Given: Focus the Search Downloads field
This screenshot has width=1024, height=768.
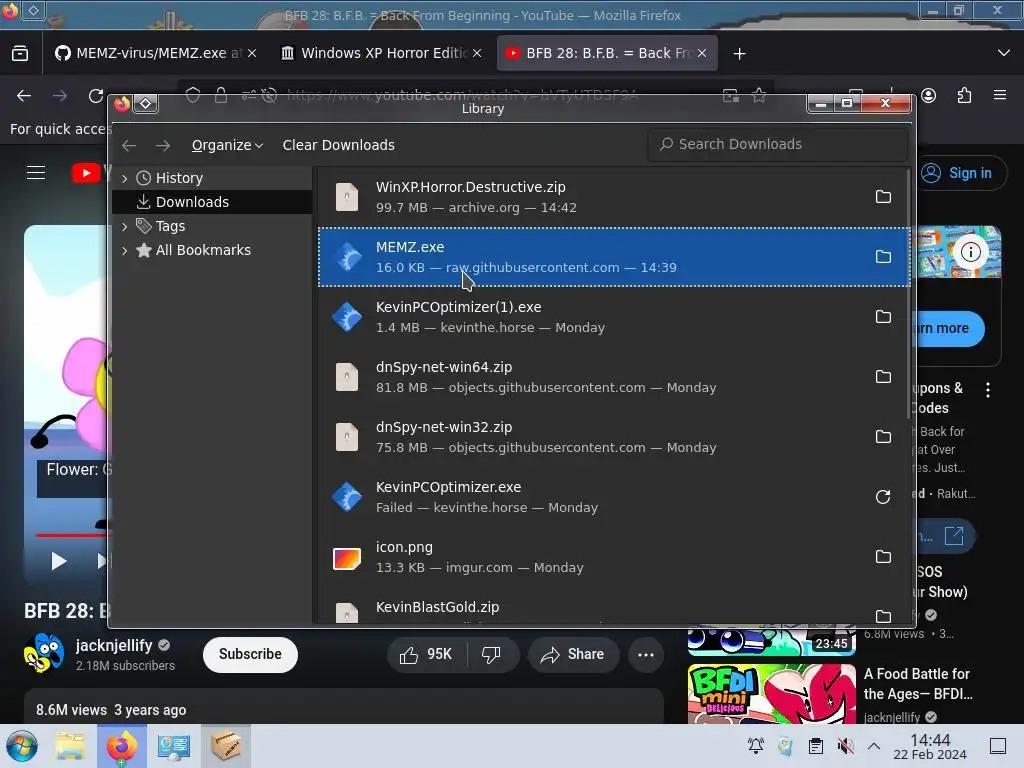Looking at the screenshot, I should tap(777, 144).
